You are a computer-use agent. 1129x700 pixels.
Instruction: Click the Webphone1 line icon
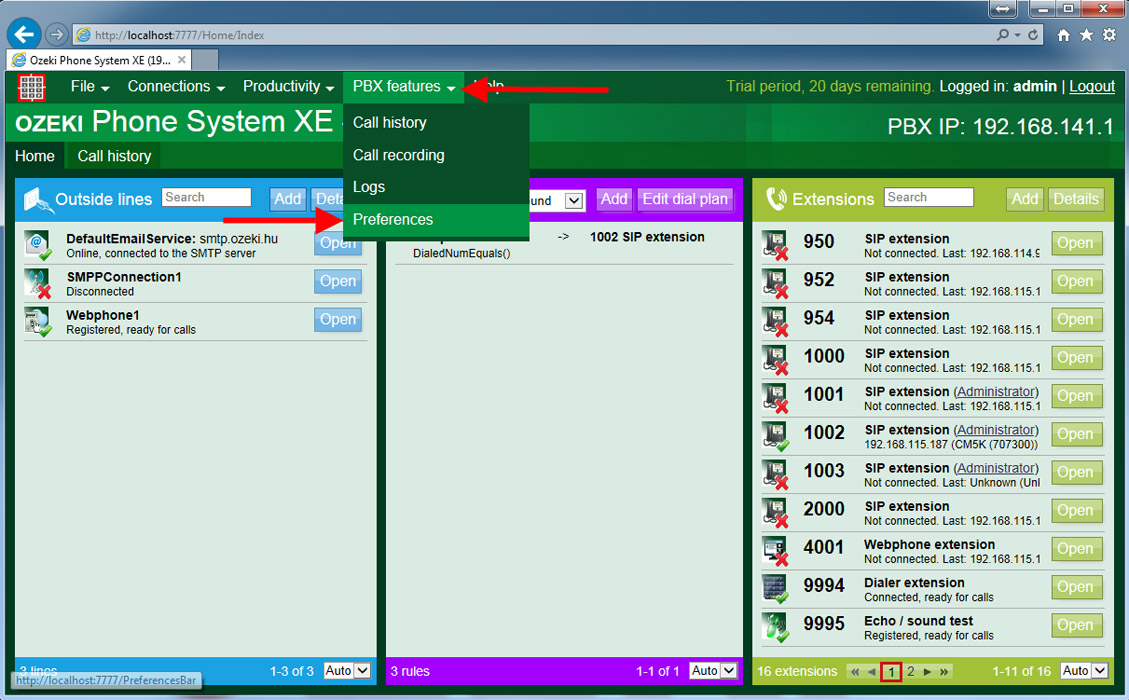(37, 321)
